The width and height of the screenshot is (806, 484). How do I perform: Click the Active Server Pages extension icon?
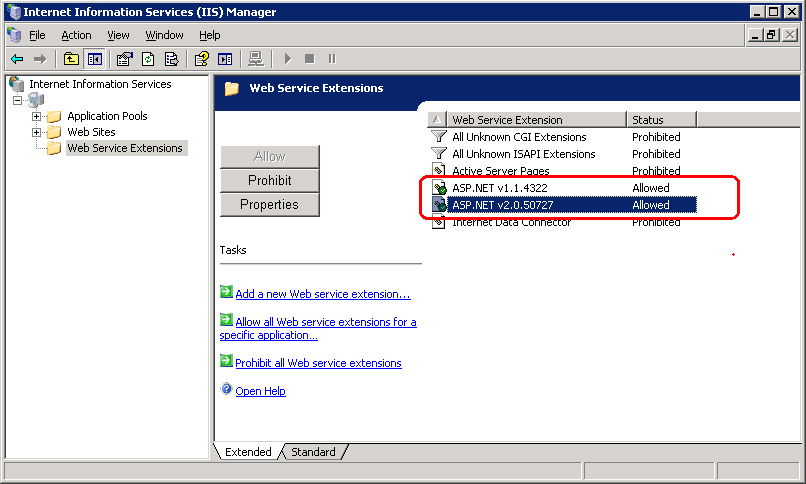438,170
